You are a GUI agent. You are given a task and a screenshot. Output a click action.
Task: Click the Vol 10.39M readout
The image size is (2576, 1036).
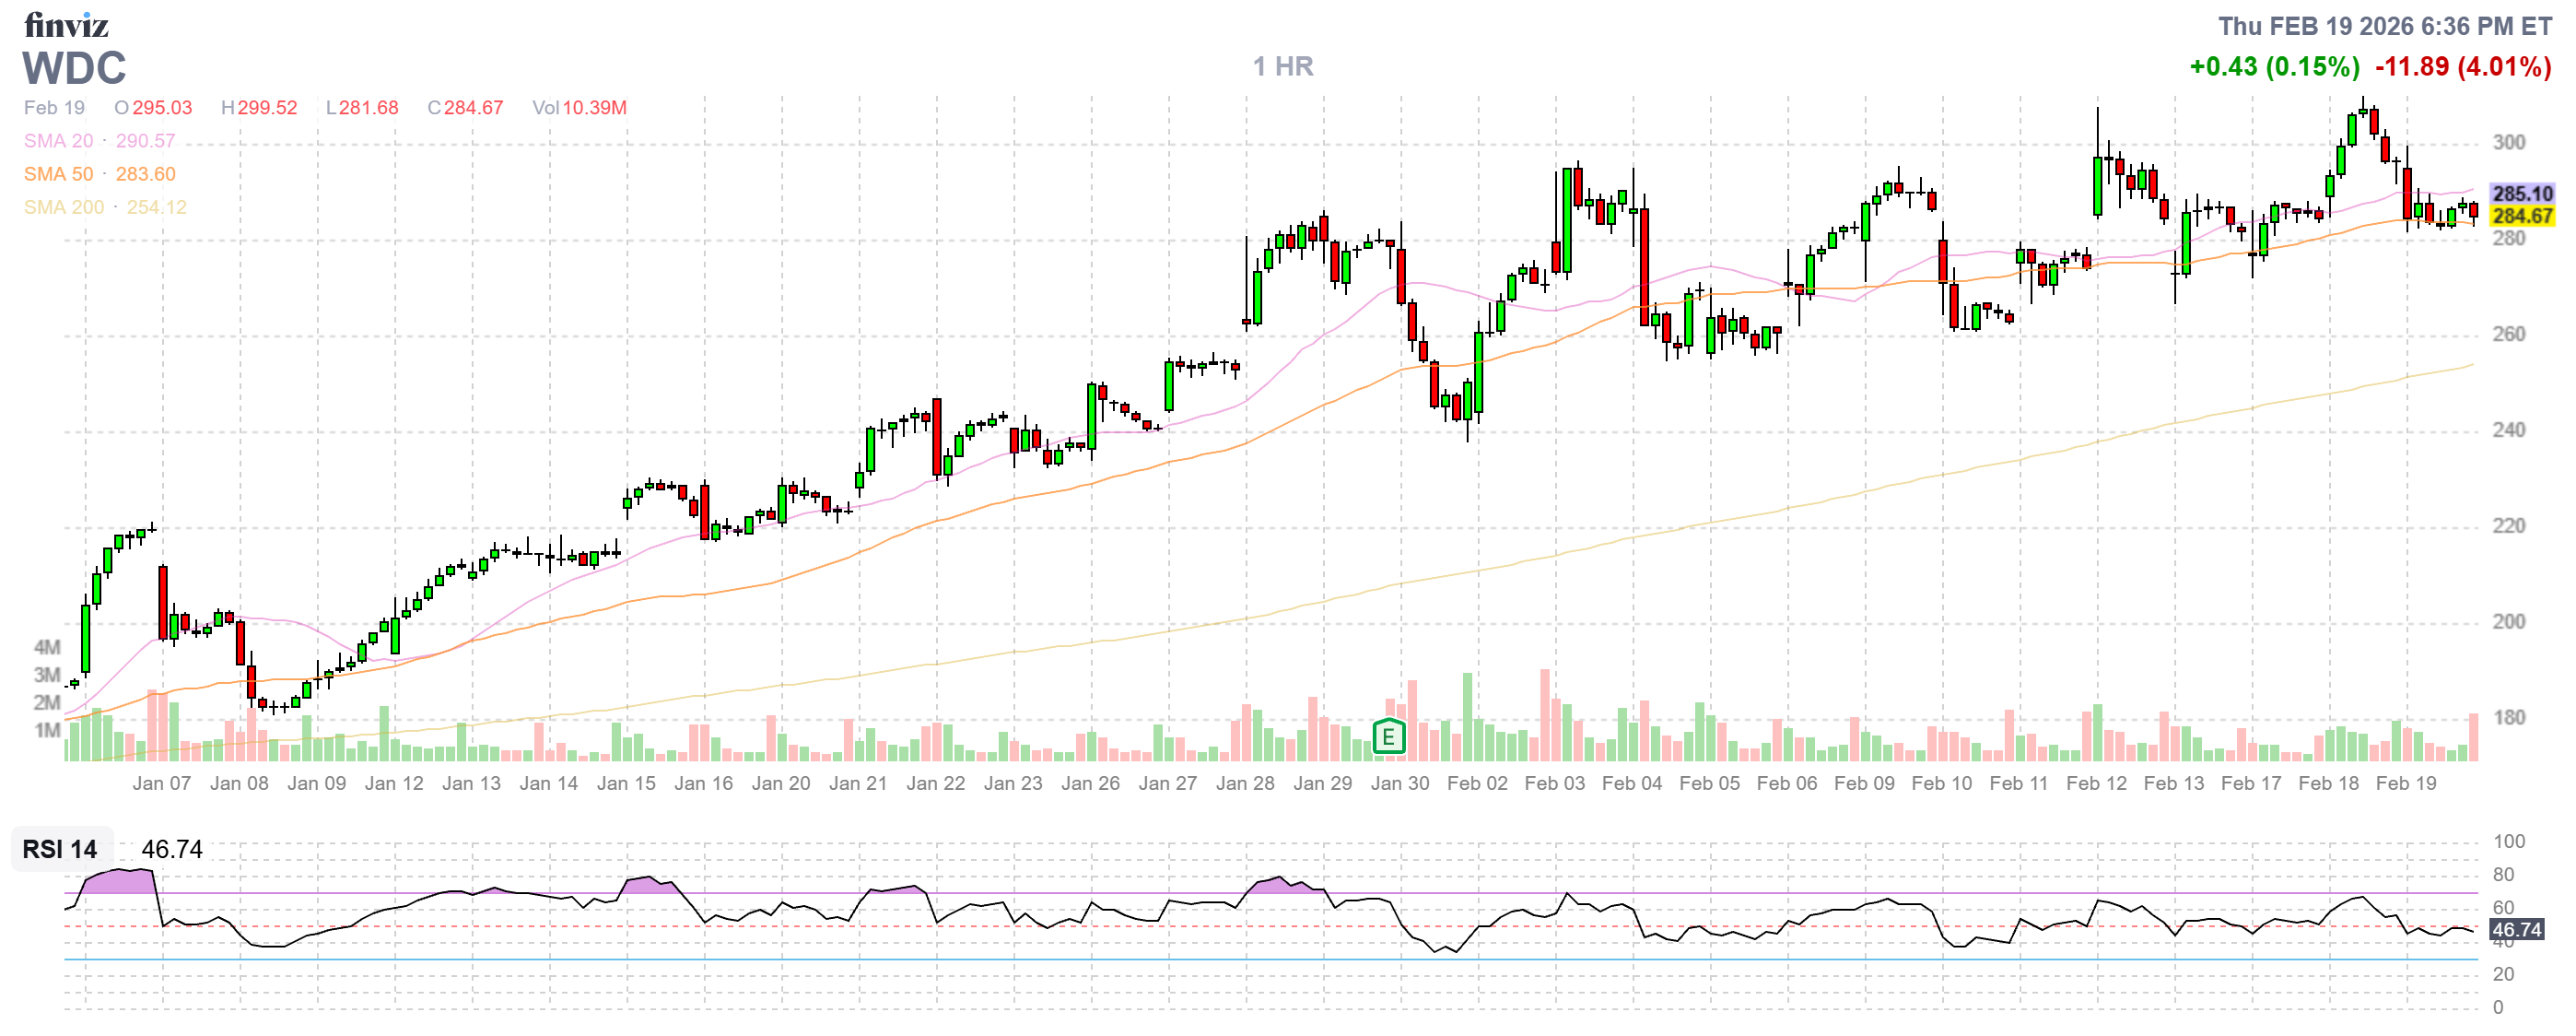pos(579,107)
